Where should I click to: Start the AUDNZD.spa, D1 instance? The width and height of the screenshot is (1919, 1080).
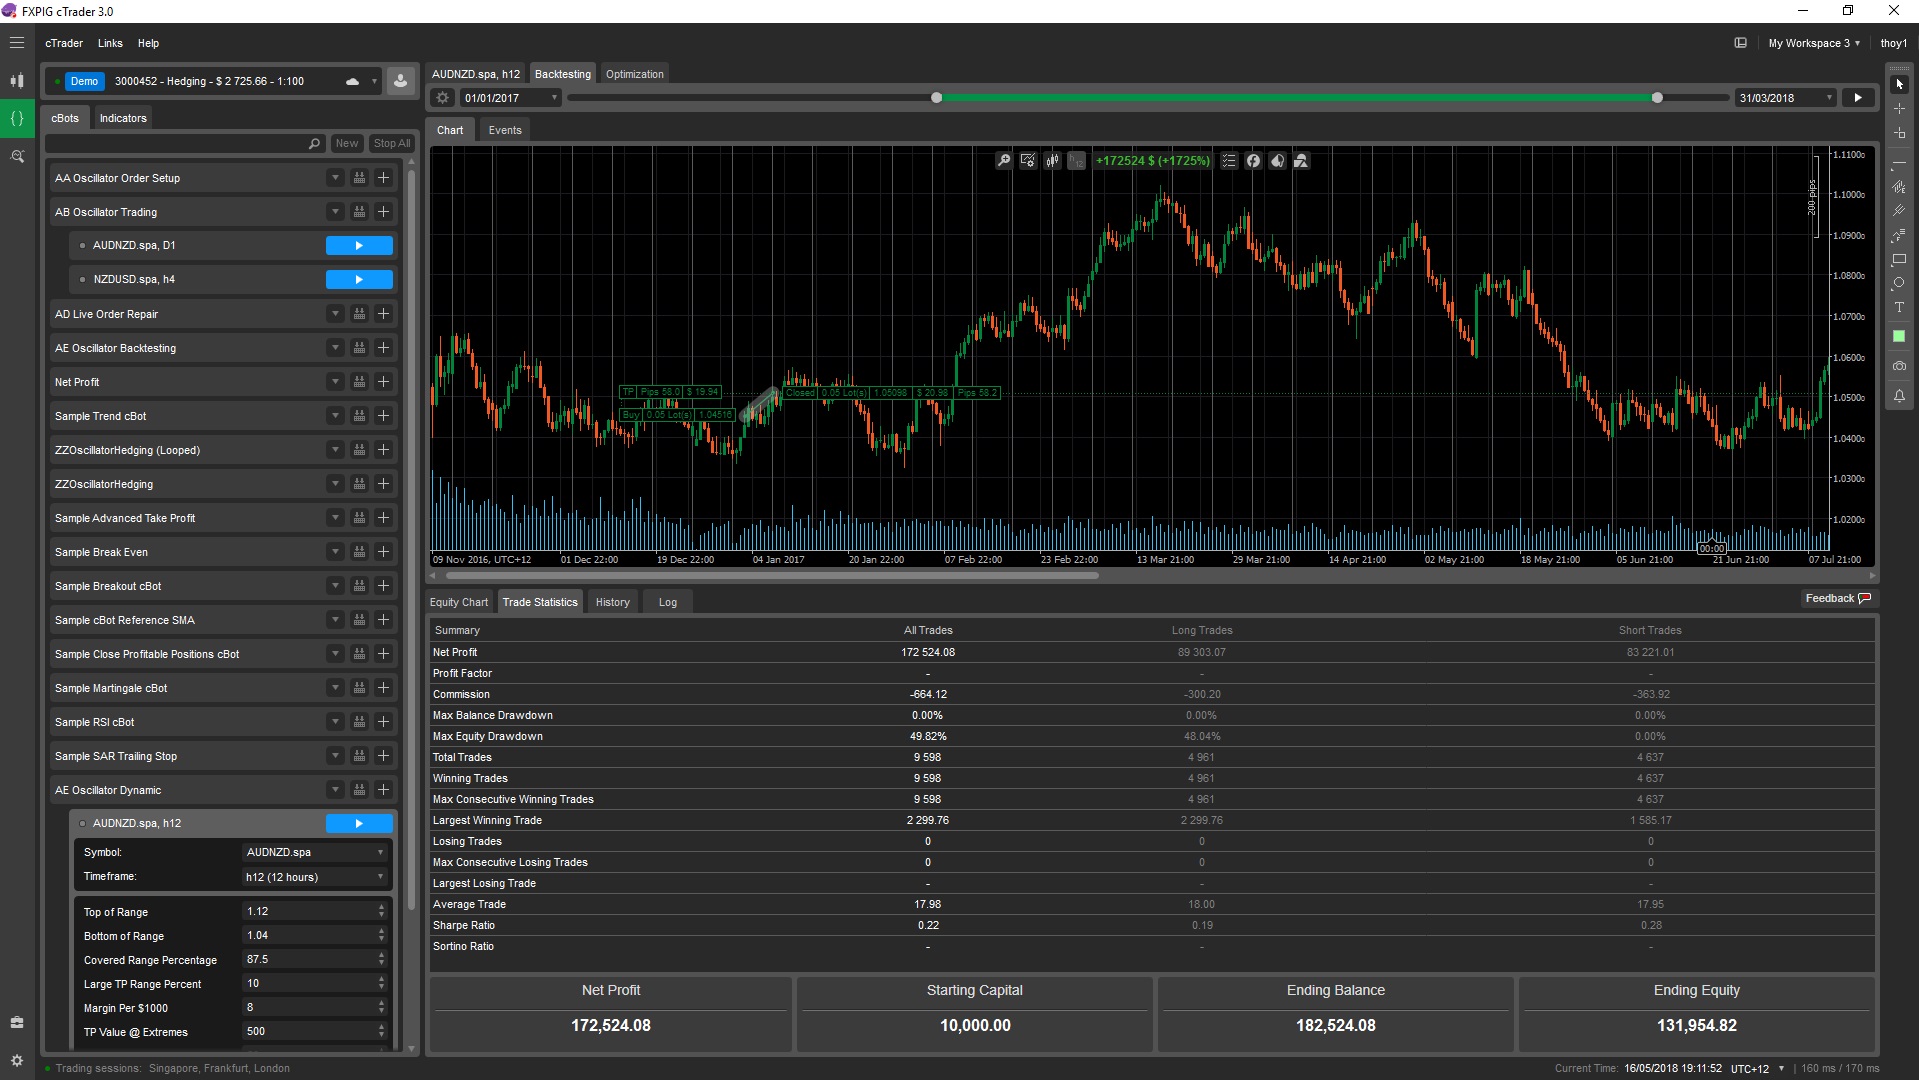tap(359, 246)
